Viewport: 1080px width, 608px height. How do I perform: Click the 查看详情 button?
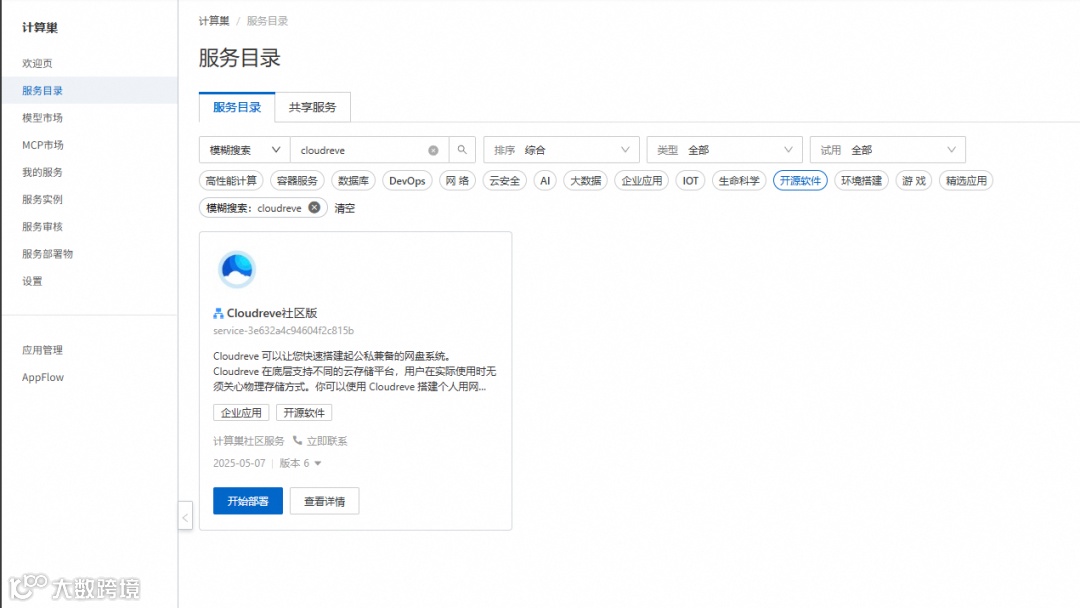(324, 501)
